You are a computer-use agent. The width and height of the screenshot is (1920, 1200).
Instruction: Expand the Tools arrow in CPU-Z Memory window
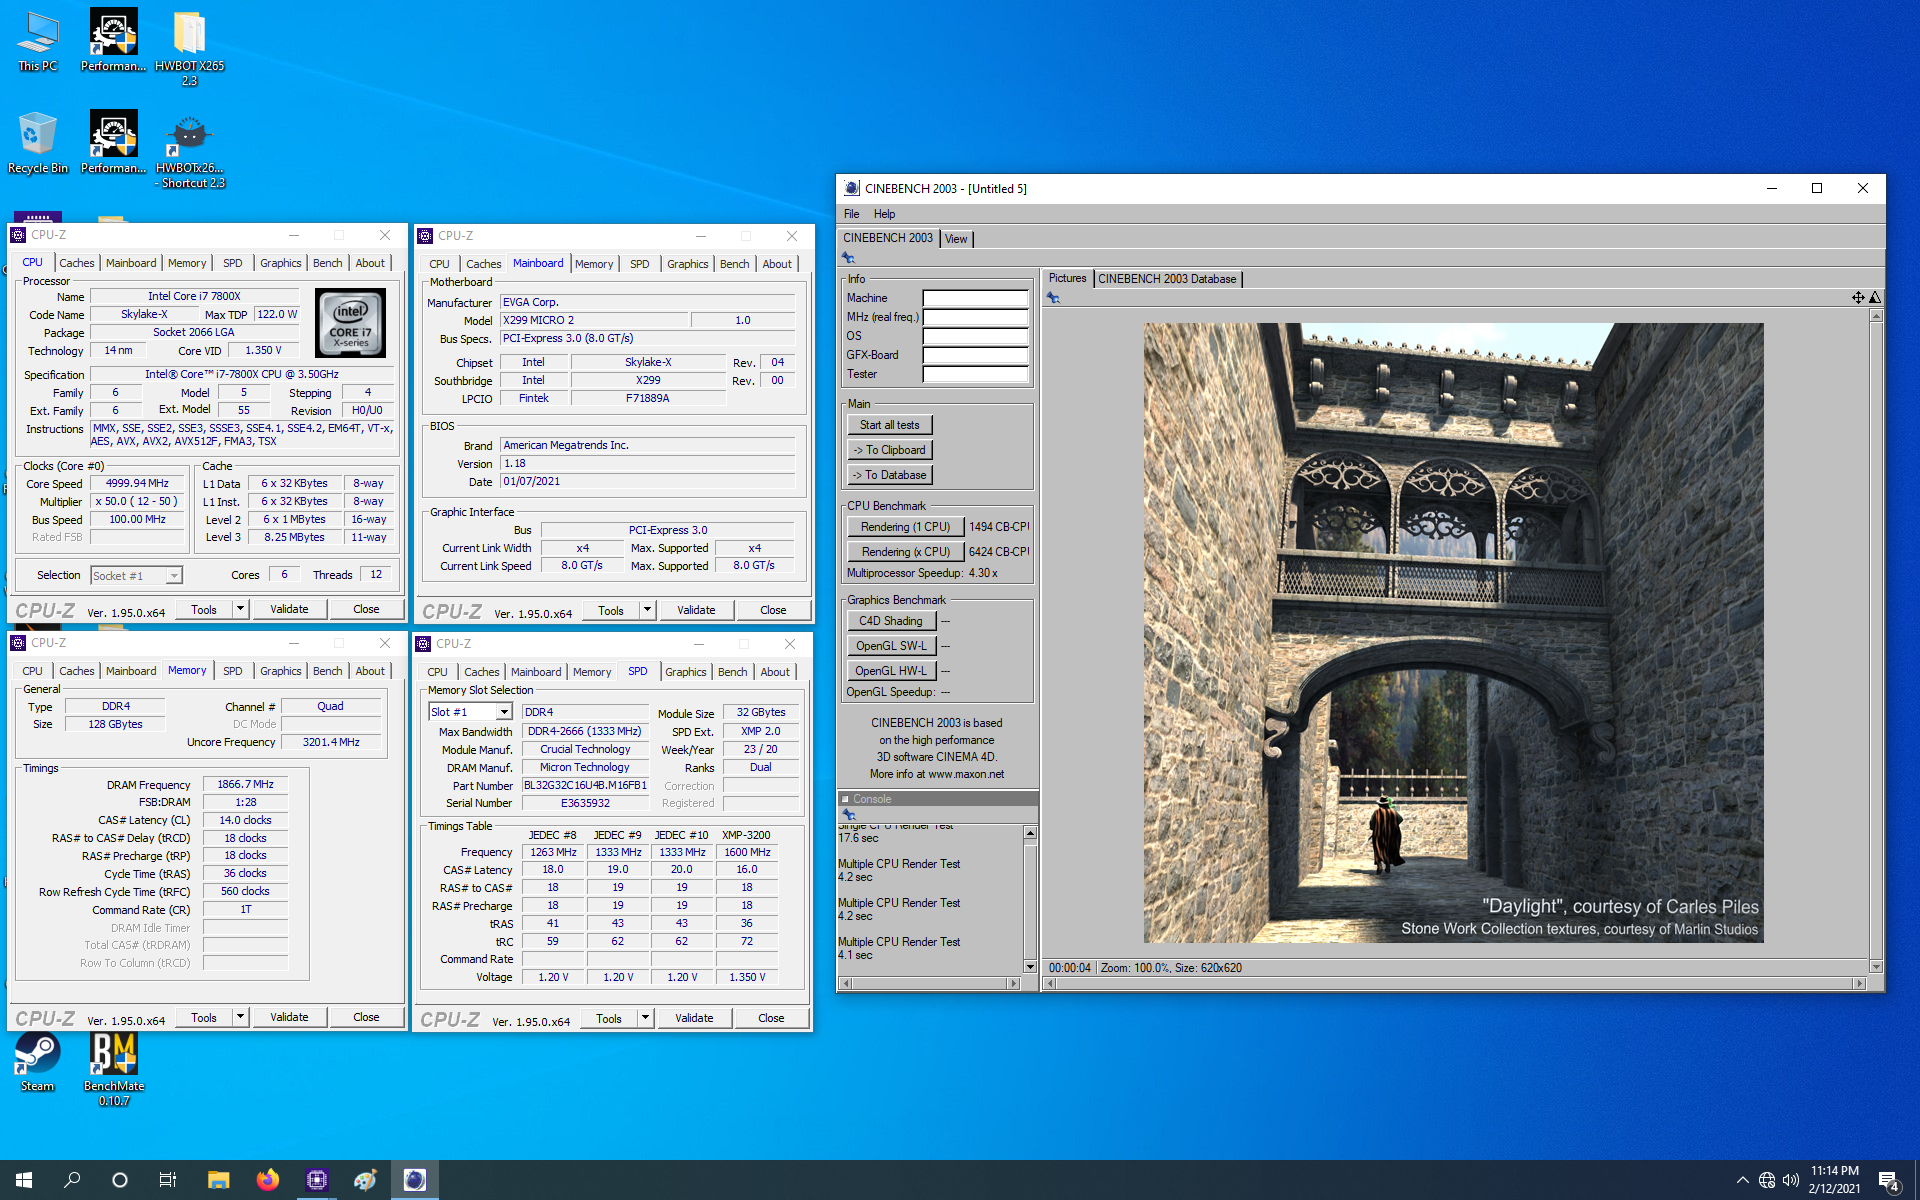240,1017
